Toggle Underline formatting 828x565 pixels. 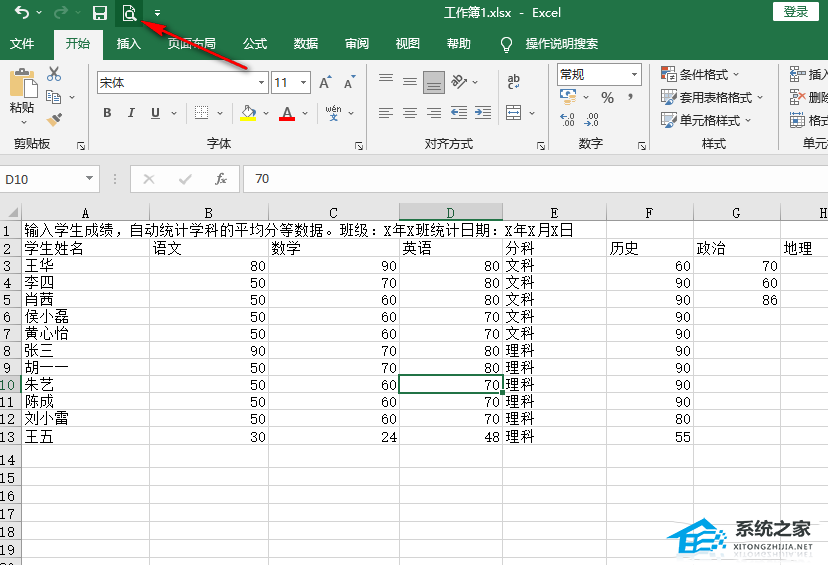[155, 112]
